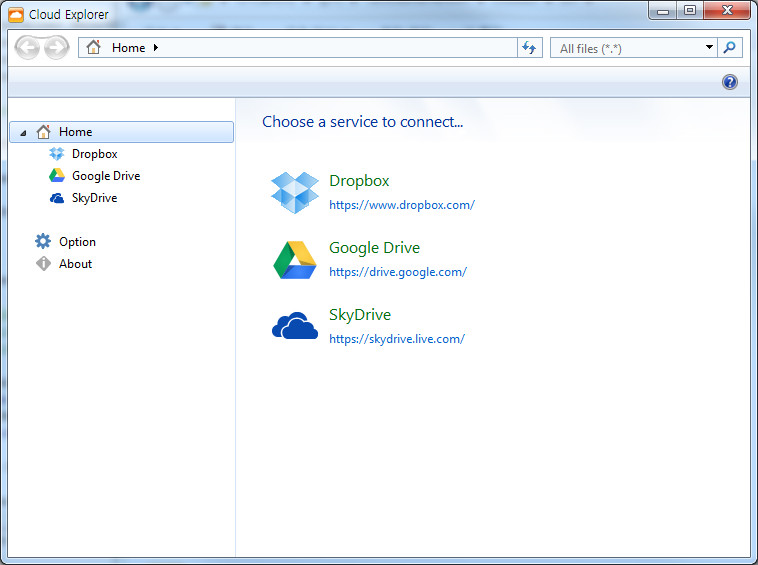Viewport: 758px width, 565px height.
Task: Minimize the Cloud Explorer window
Action: [663, 11]
